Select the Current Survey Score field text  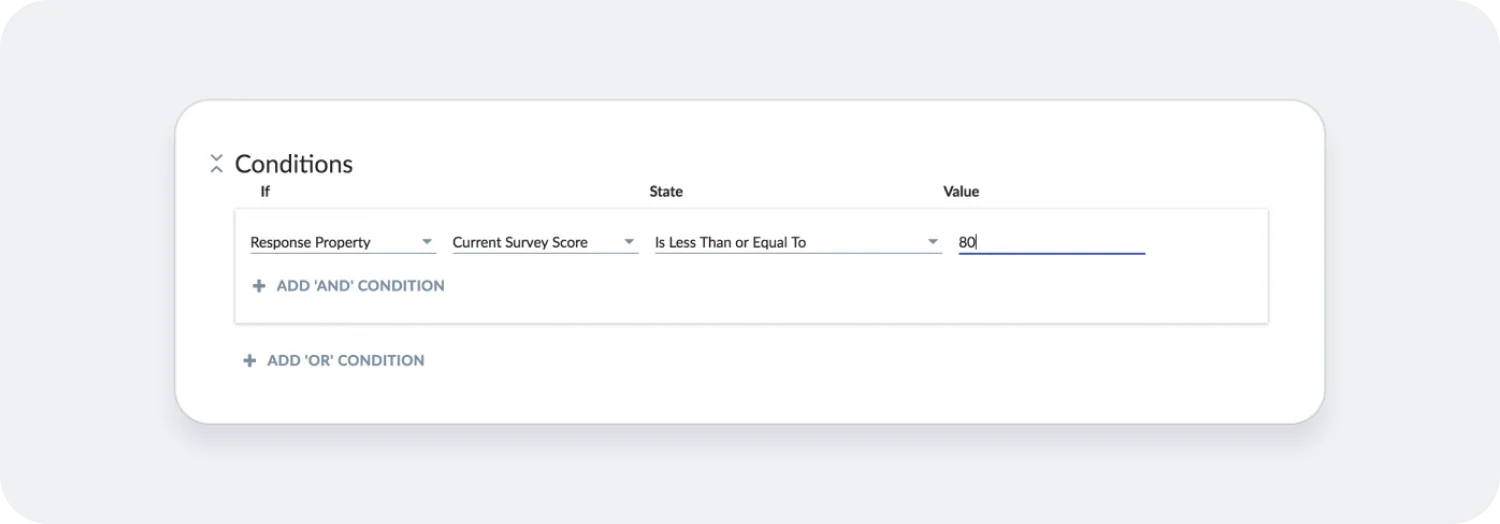pos(520,242)
